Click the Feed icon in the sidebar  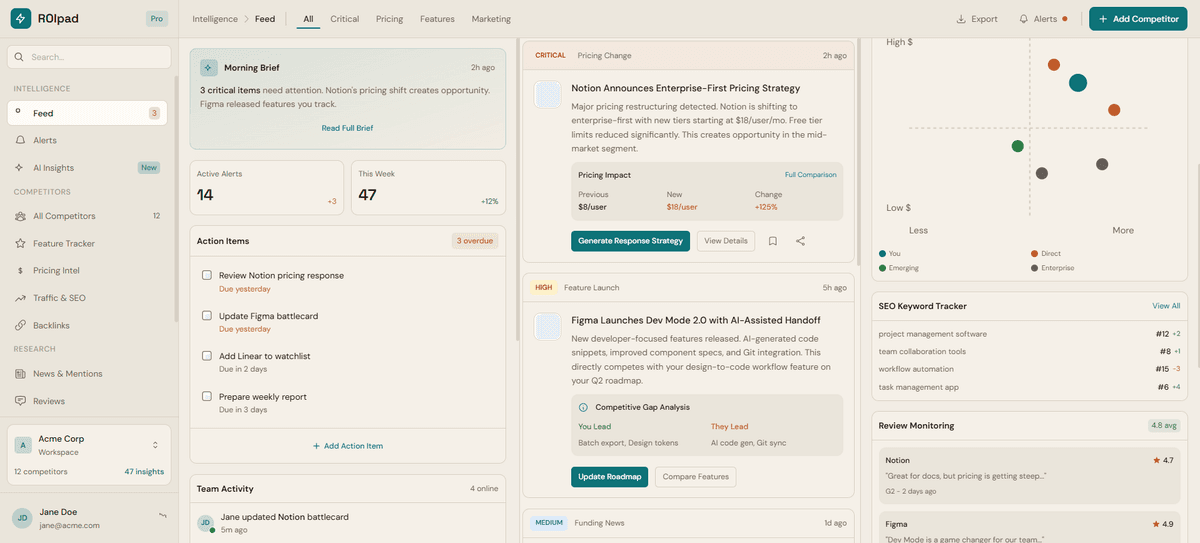coord(20,113)
